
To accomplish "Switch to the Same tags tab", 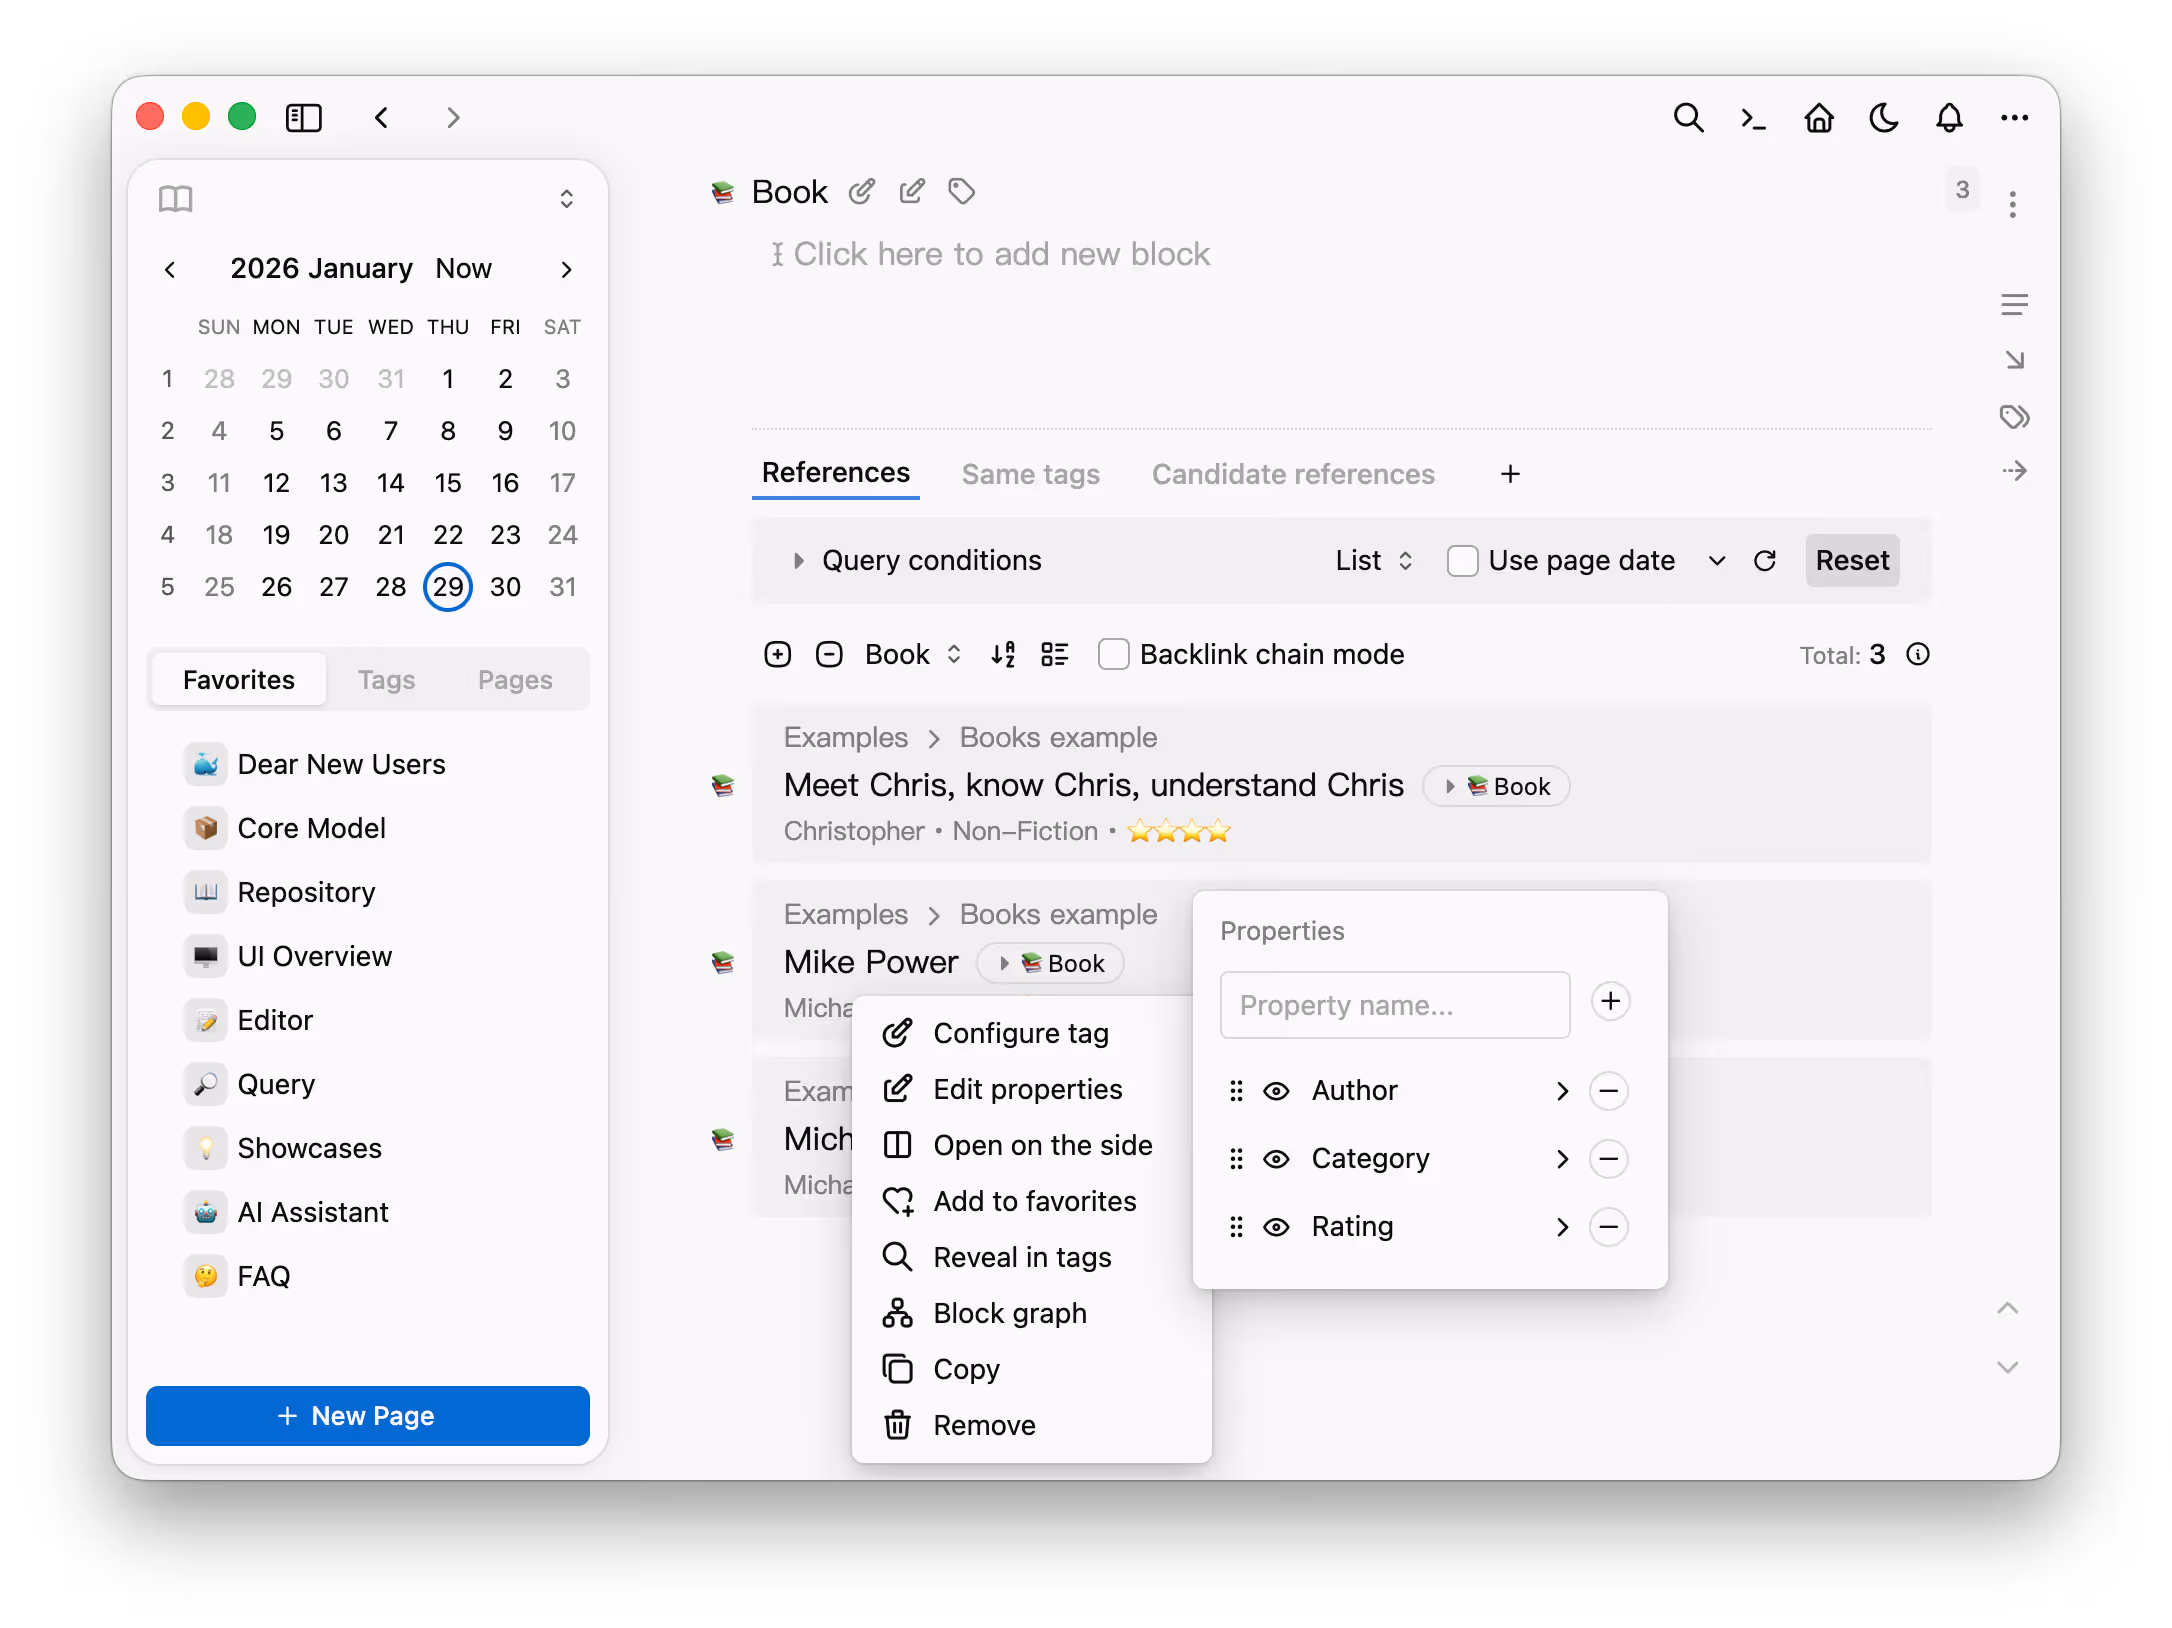I will point(1030,474).
